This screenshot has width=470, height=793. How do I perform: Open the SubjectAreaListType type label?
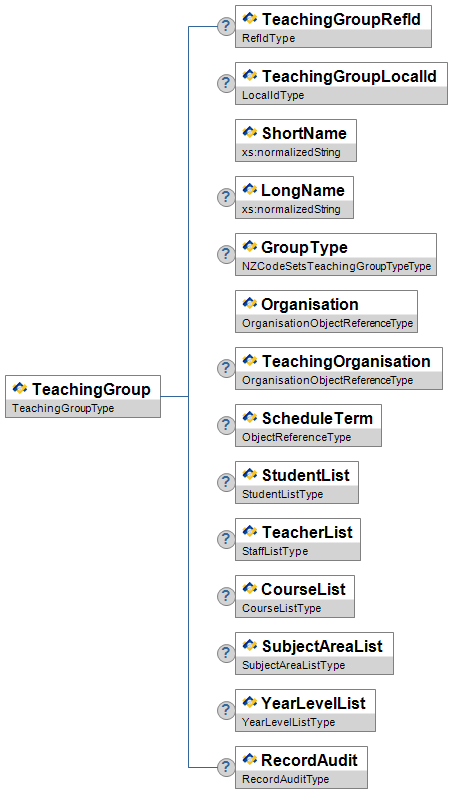coord(293,665)
